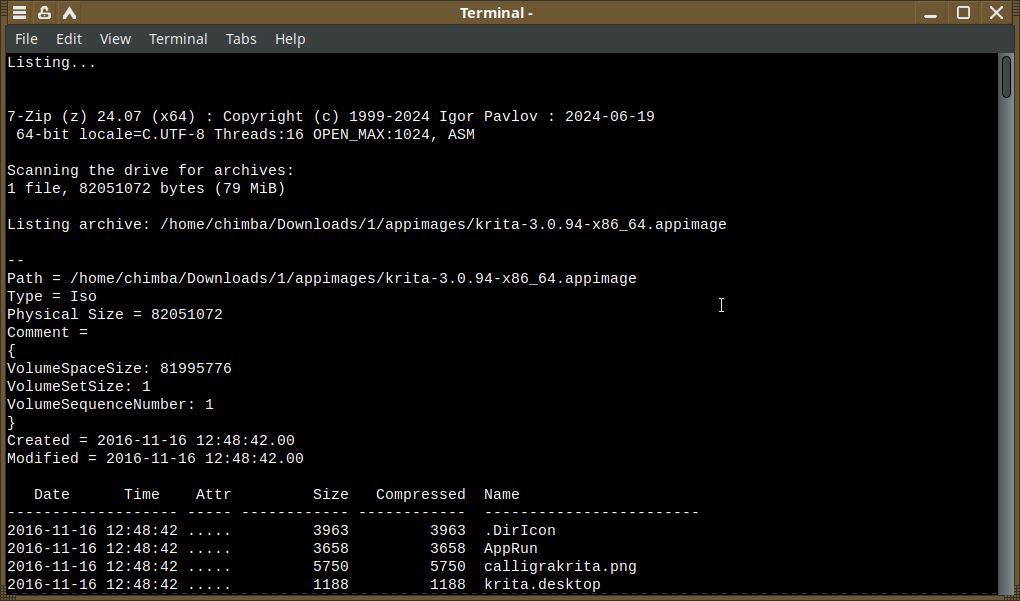Click the vertical scrollbar thumb
The image size is (1020, 601).
[x=1006, y=77]
